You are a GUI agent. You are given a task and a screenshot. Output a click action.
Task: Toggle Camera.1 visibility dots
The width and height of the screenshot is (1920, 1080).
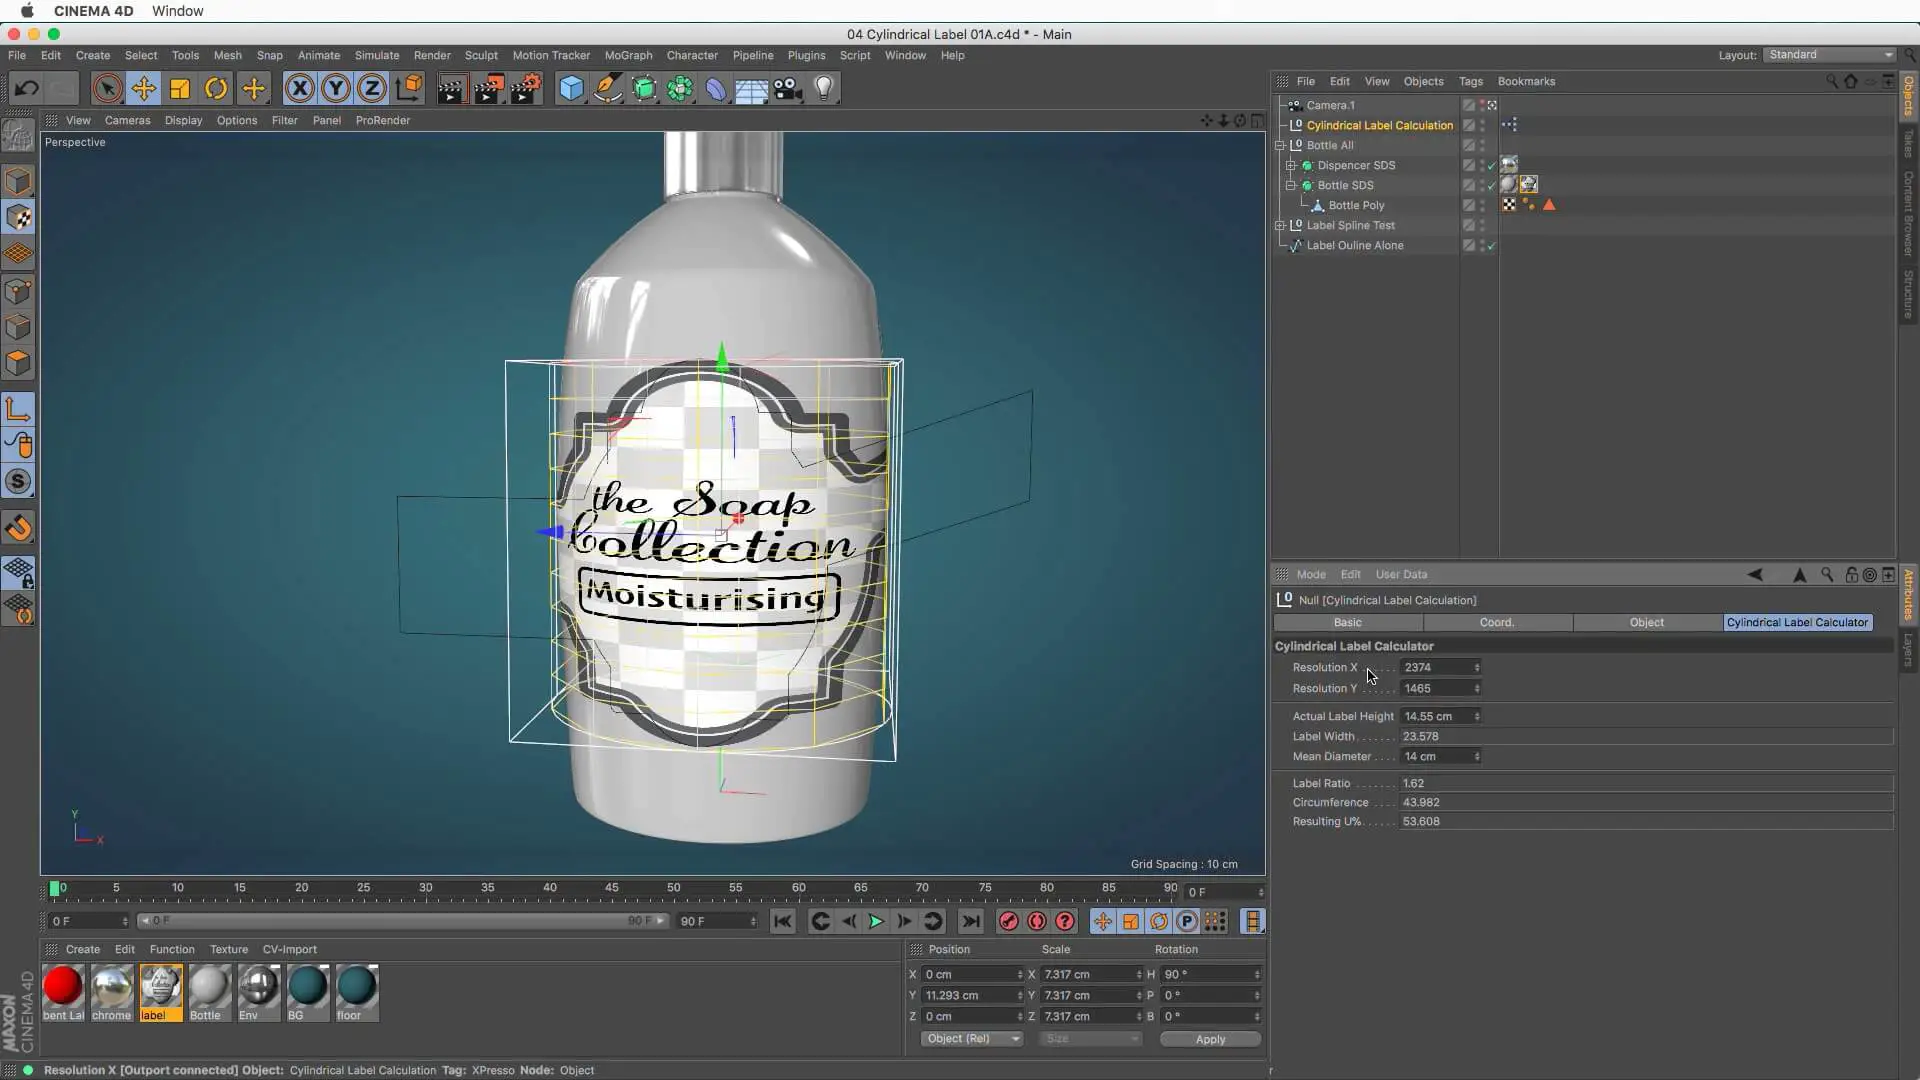click(x=1482, y=105)
